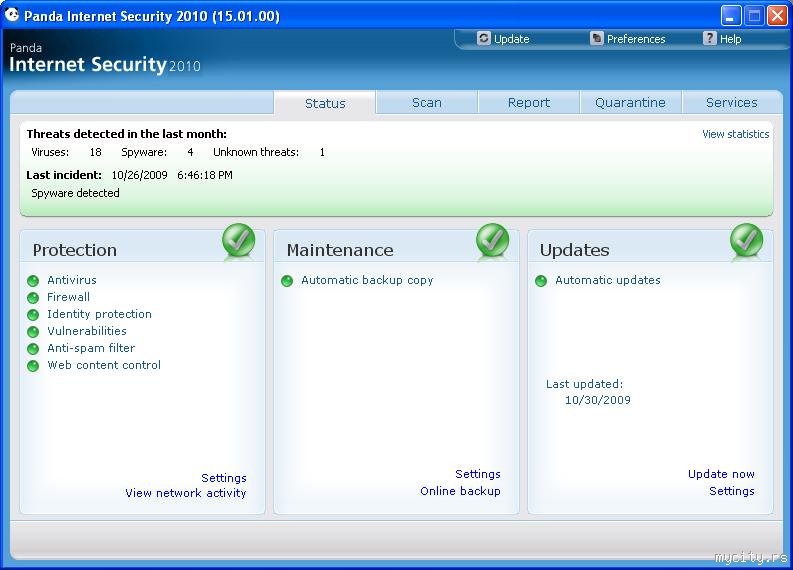Click the Spyware detected message

pyautogui.click(x=75, y=193)
